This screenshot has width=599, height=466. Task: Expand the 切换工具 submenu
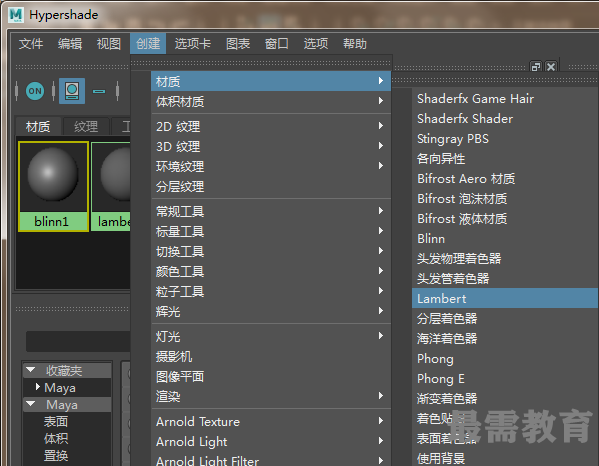click(x=271, y=251)
